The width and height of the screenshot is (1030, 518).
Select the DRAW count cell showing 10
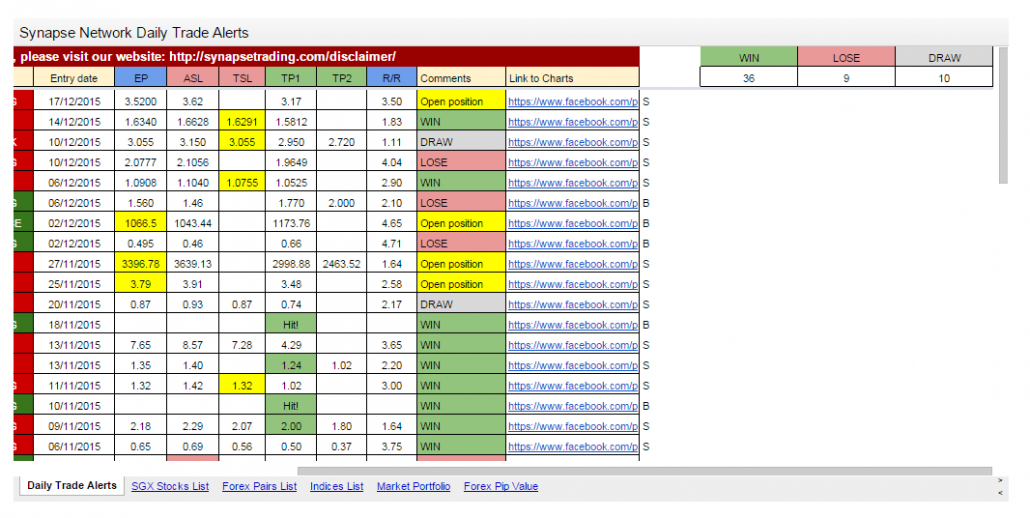944,78
